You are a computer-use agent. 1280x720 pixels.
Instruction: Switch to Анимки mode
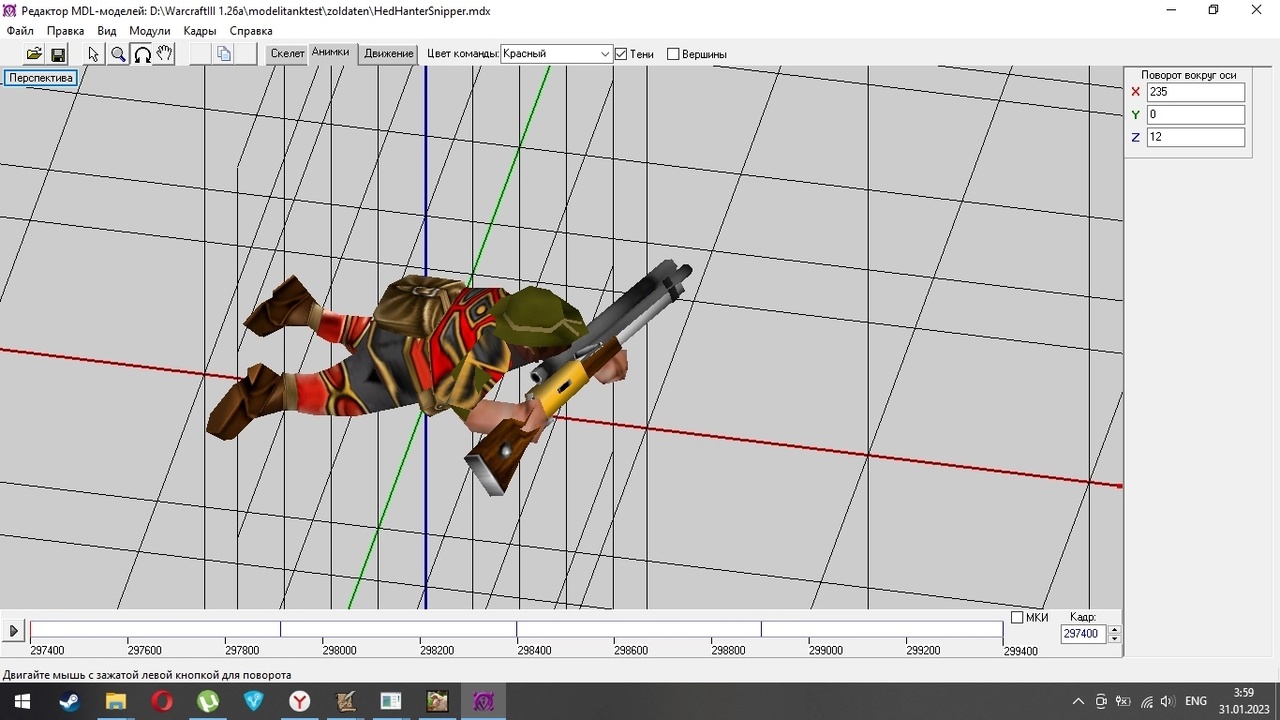pos(331,53)
